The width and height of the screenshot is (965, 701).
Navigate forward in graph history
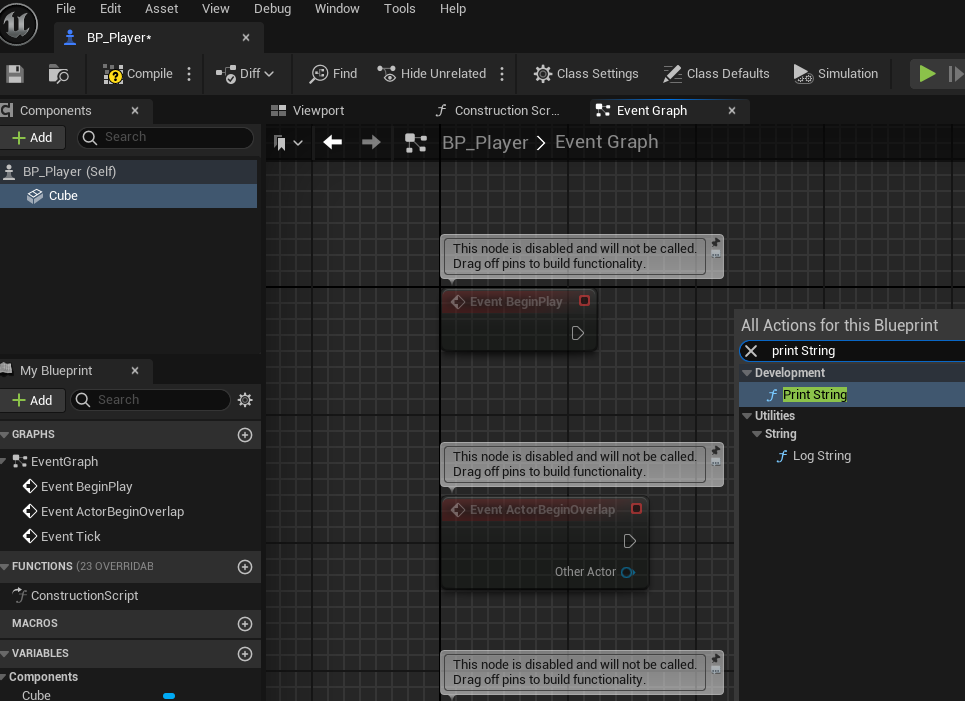(x=371, y=143)
